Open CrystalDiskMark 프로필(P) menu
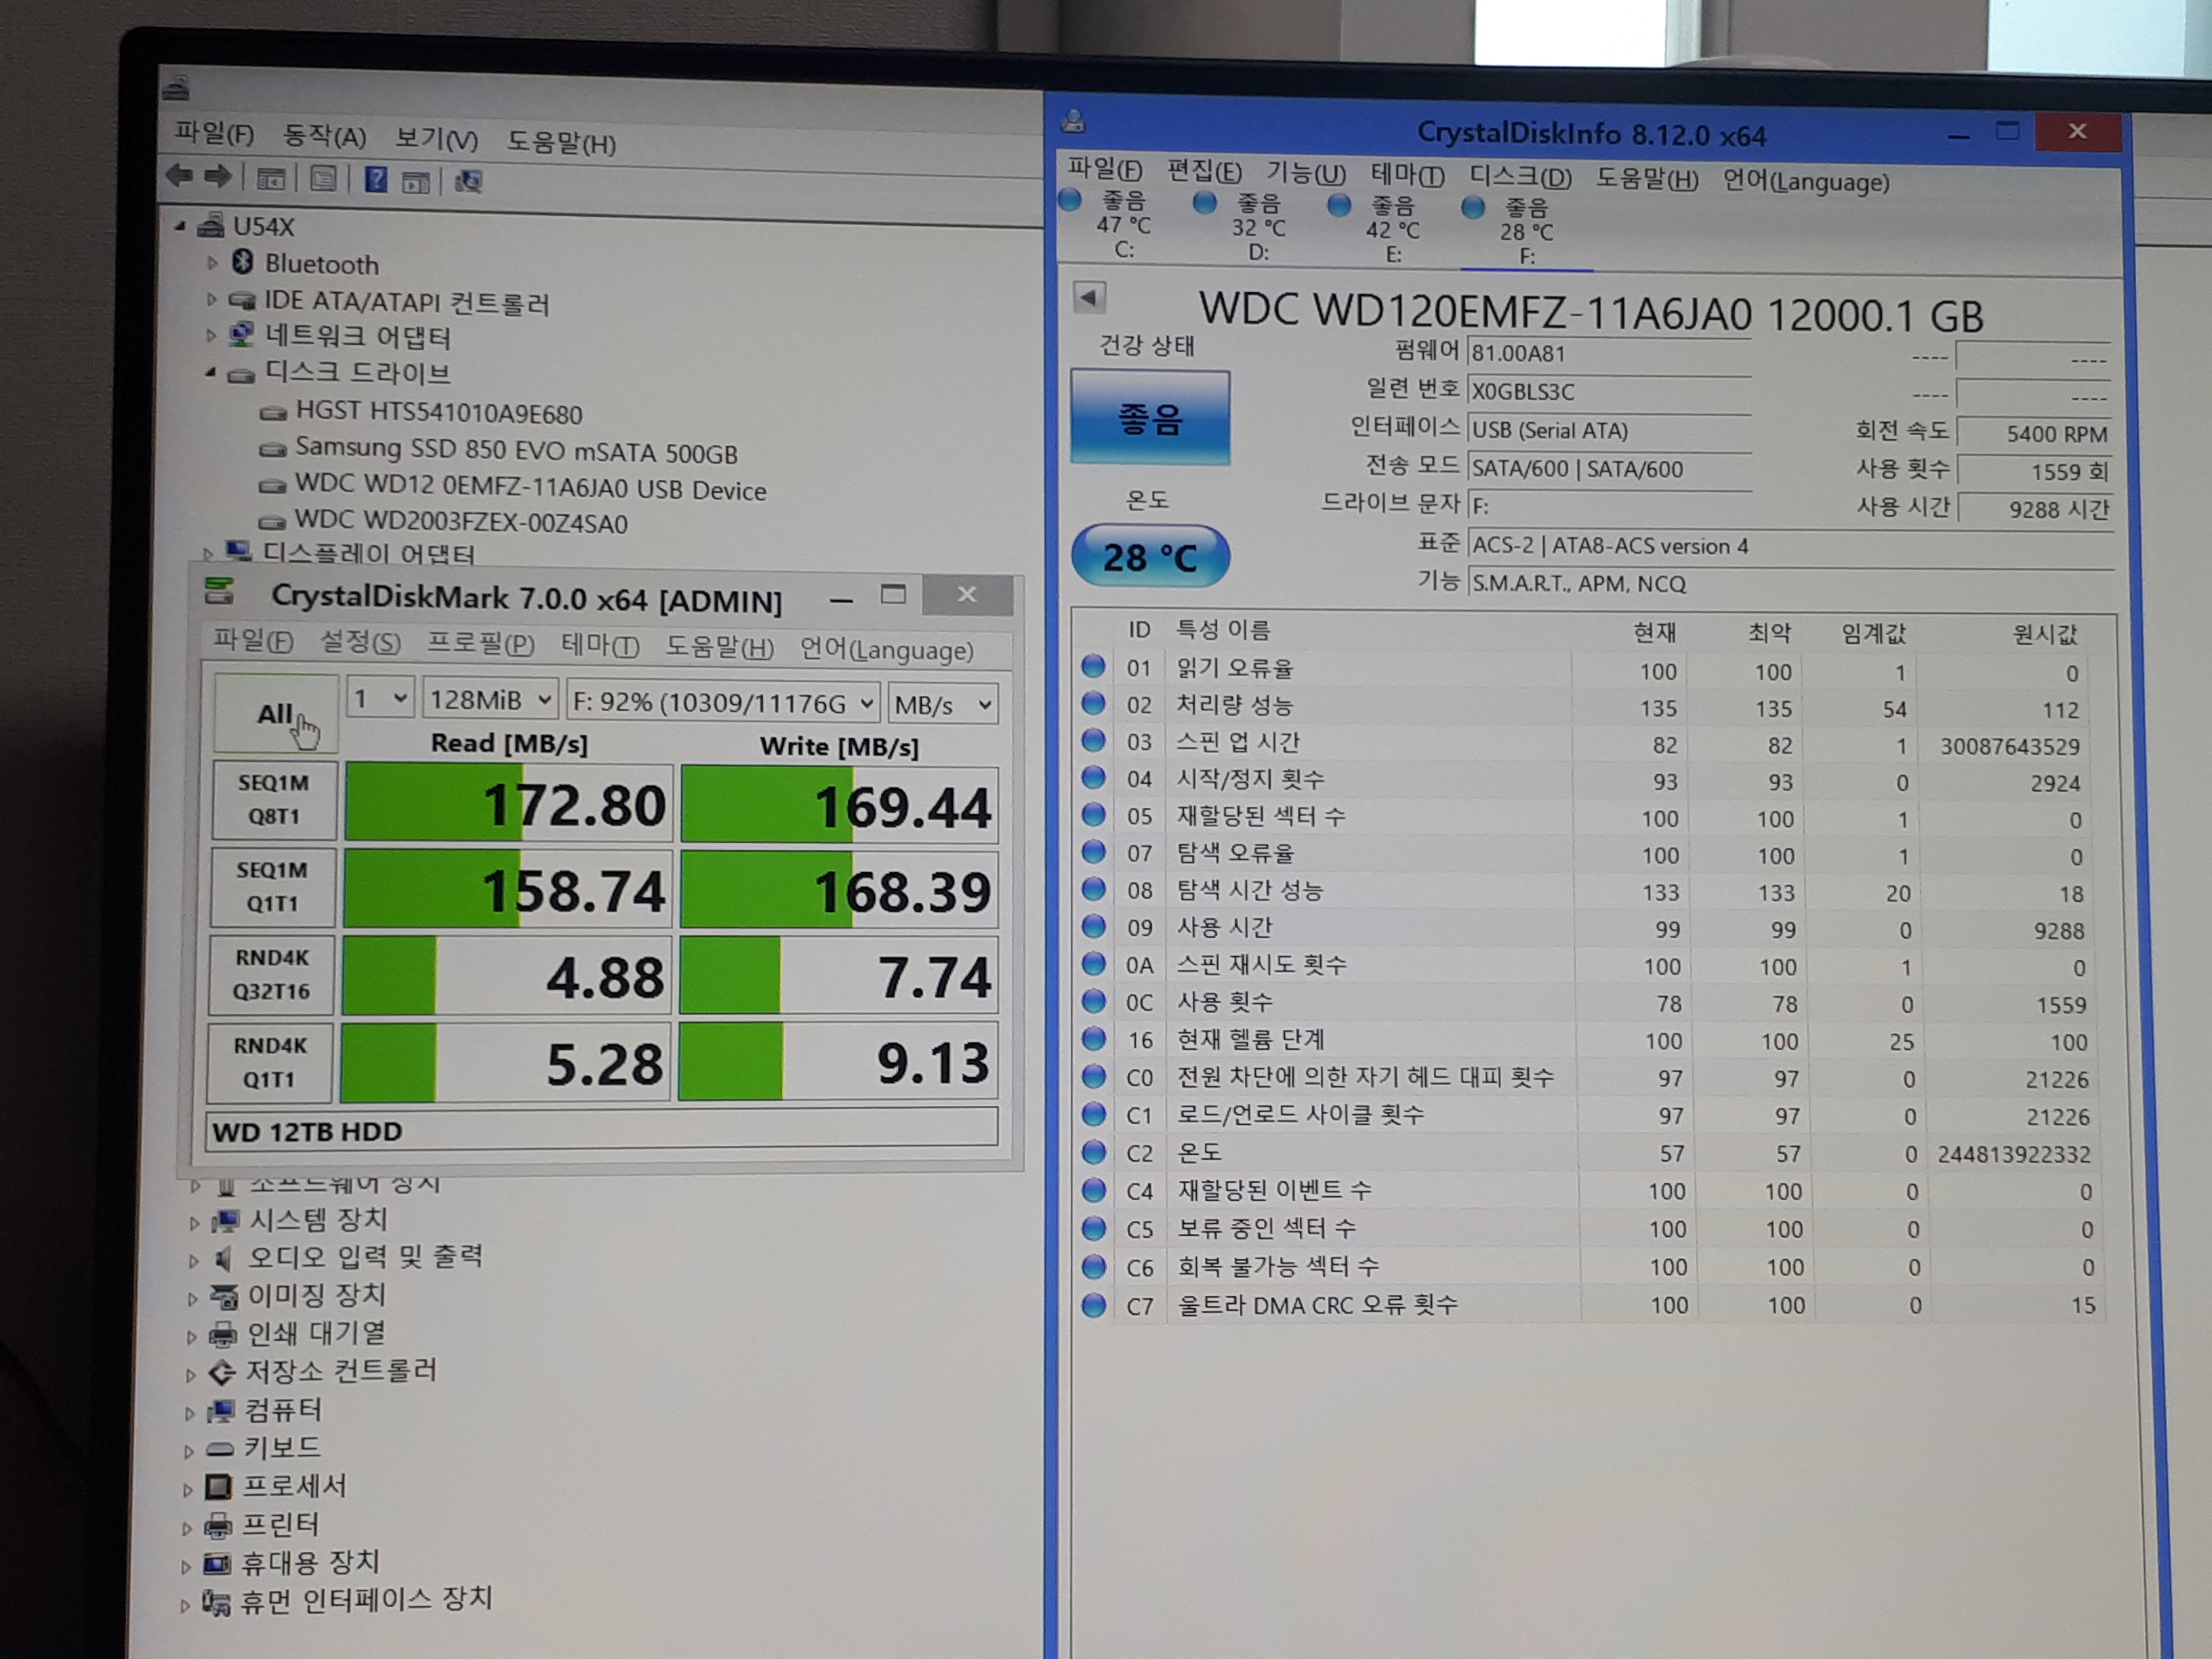The image size is (2212, 1659). [481, 644]
